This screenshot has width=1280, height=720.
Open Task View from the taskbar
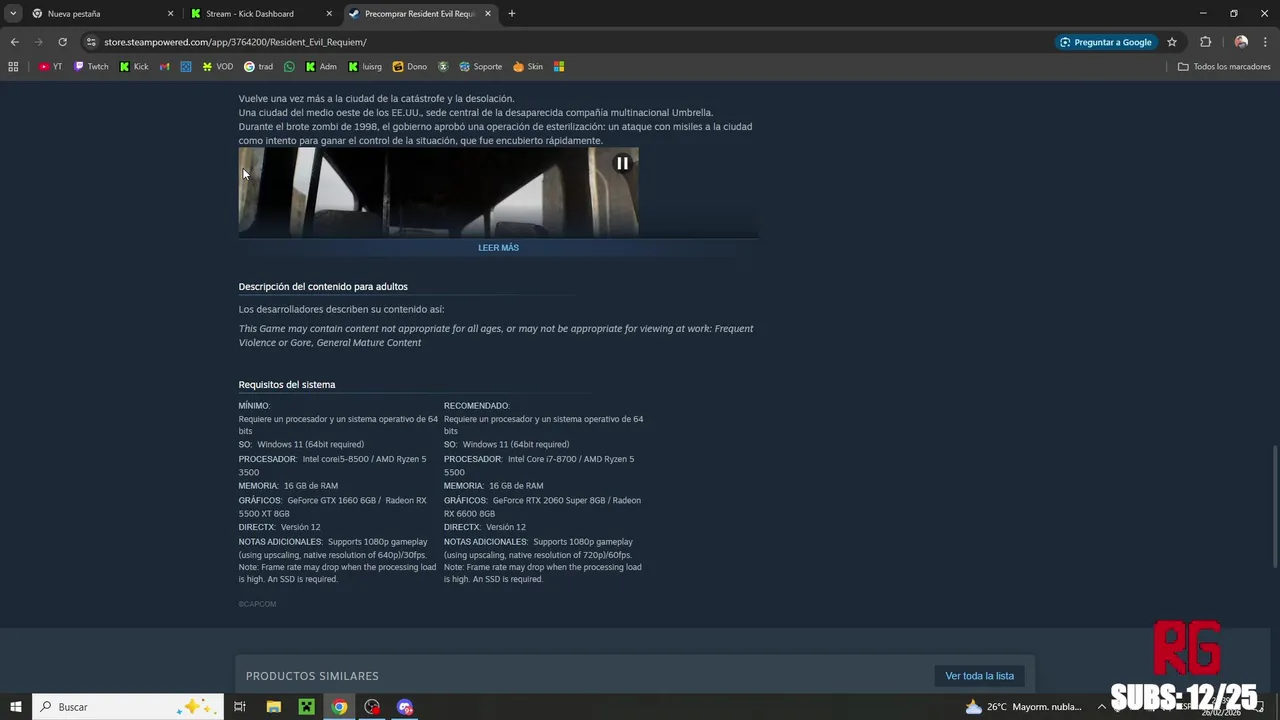pyautogui.click(x=240, y=707)
